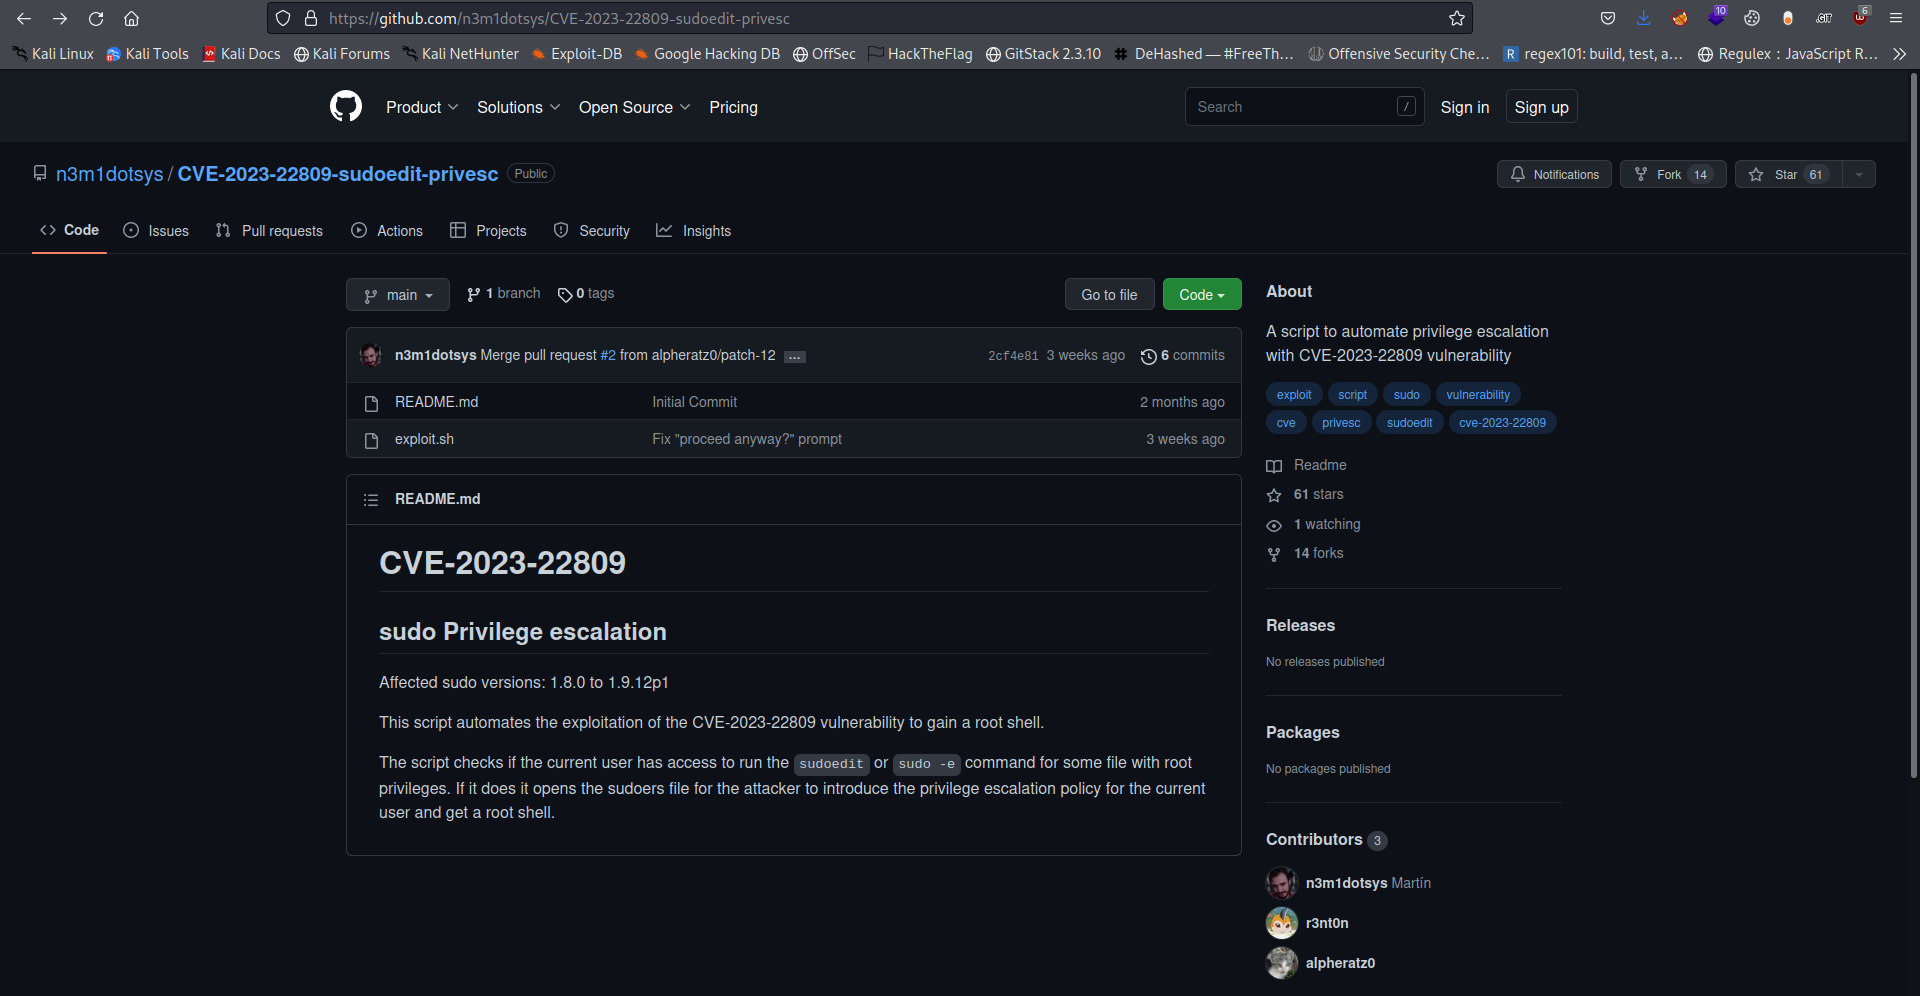Bookmark this page with the star icon
The width and height of the screenshot is (1920, 996).
[x=1457, y=18]
